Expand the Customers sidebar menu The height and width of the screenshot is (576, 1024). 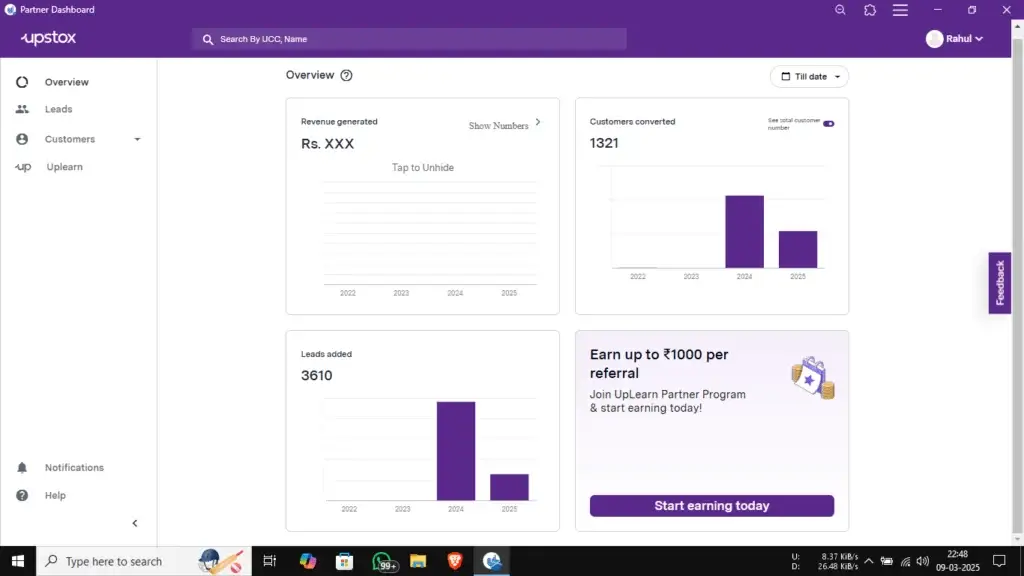click(137, 139)
